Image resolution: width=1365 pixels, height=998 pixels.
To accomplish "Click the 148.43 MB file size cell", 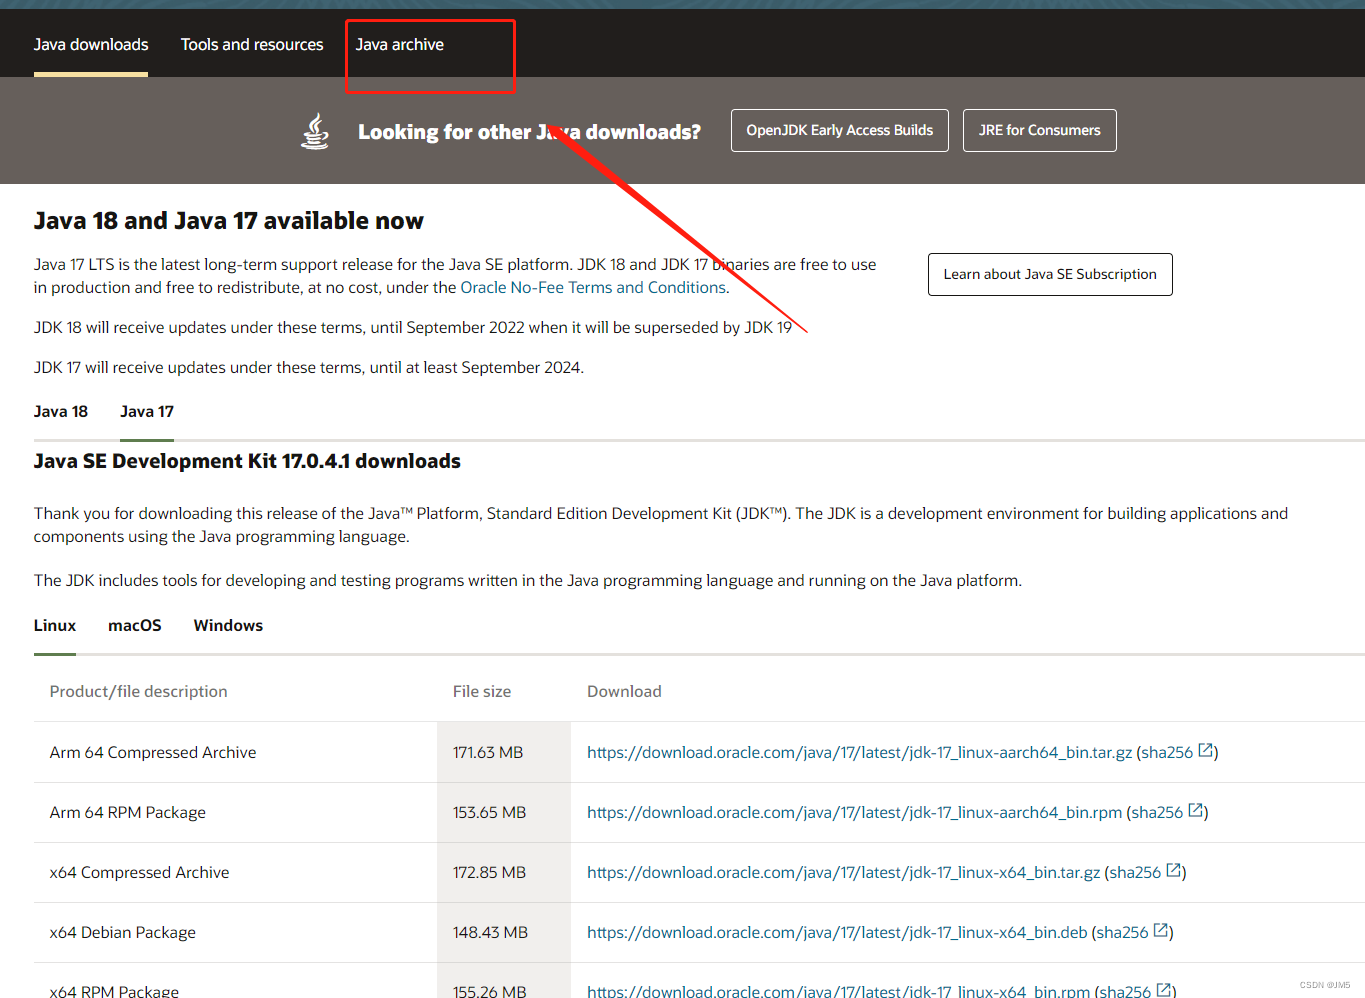I will [x=504, y=933].
